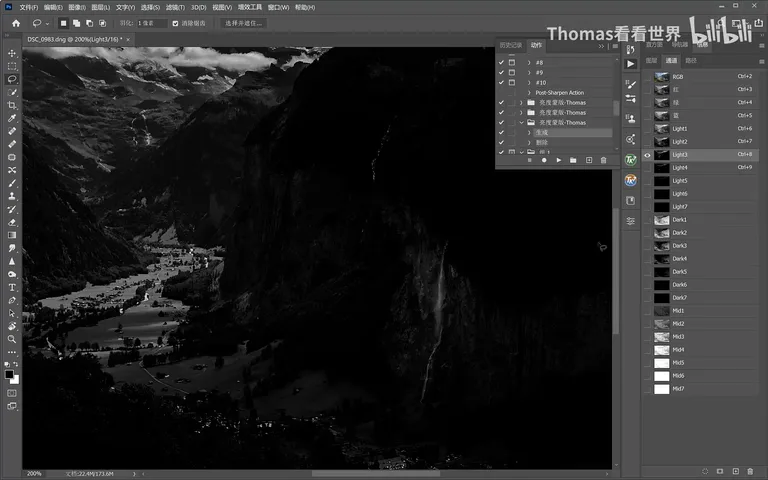768x480 pixels.
Task: Play the selected action
Action: click(558, 160)
